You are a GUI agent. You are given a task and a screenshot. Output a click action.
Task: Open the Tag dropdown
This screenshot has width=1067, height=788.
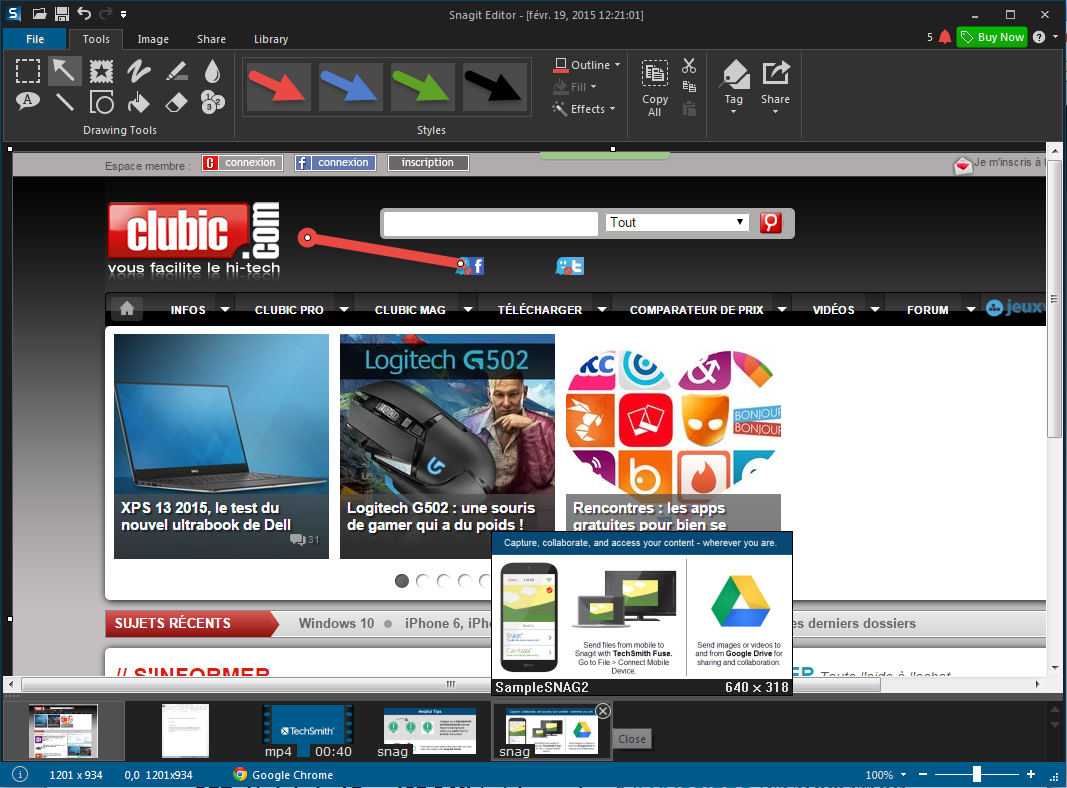[734, 87]
